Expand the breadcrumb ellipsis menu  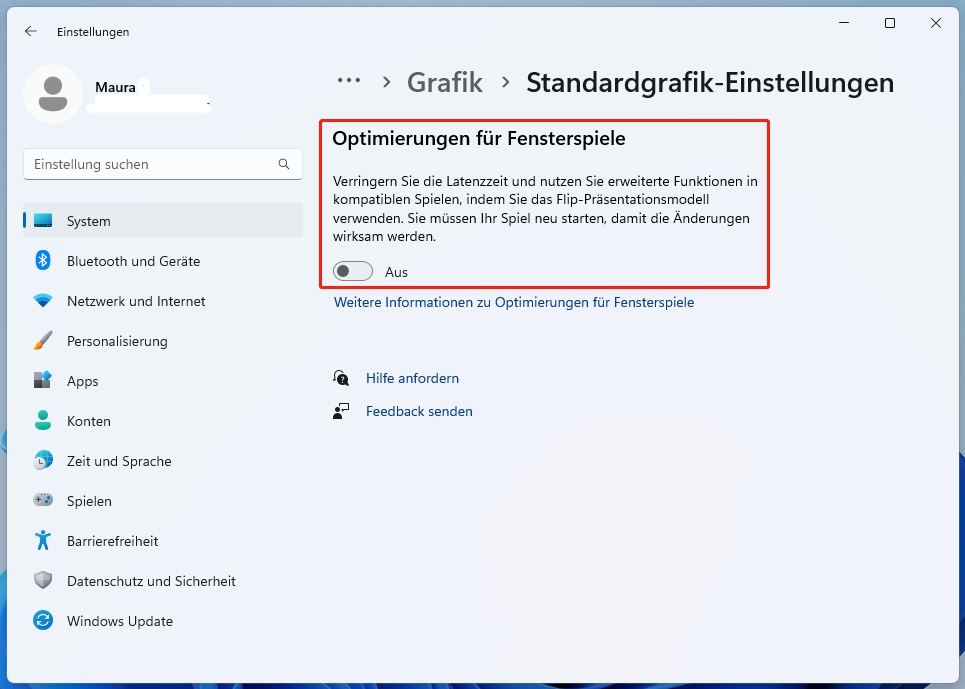coord(349,80)
